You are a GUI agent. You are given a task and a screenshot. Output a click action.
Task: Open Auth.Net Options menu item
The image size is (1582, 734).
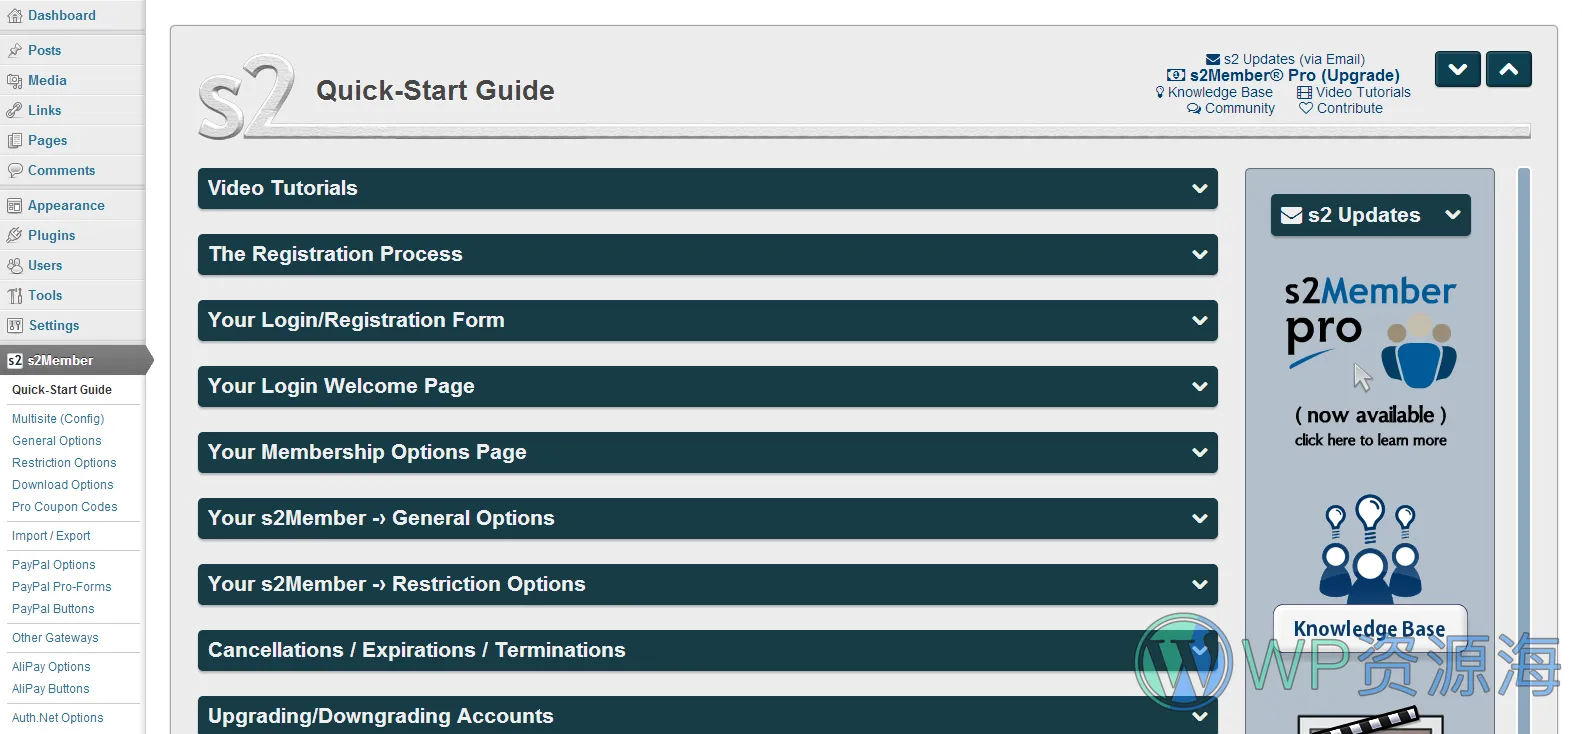coord(58,718)
